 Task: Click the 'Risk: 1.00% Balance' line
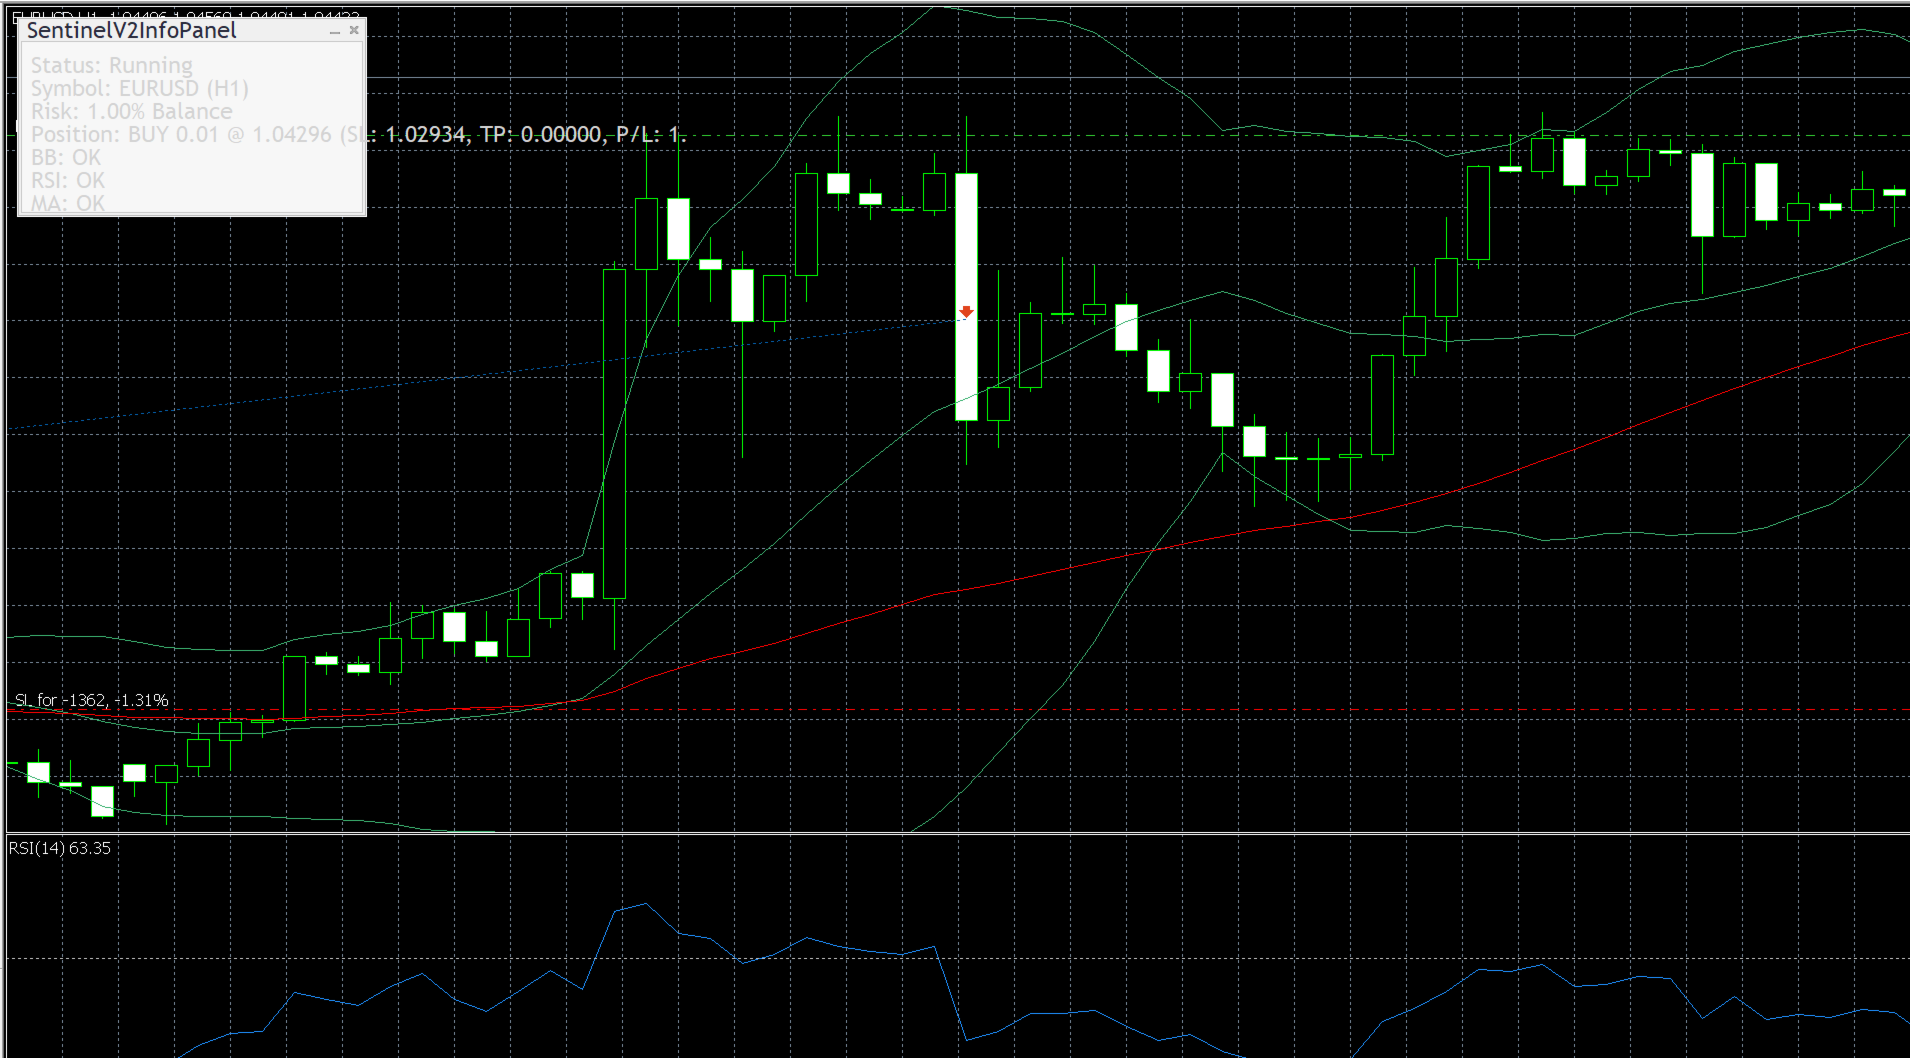click(131, 111)
